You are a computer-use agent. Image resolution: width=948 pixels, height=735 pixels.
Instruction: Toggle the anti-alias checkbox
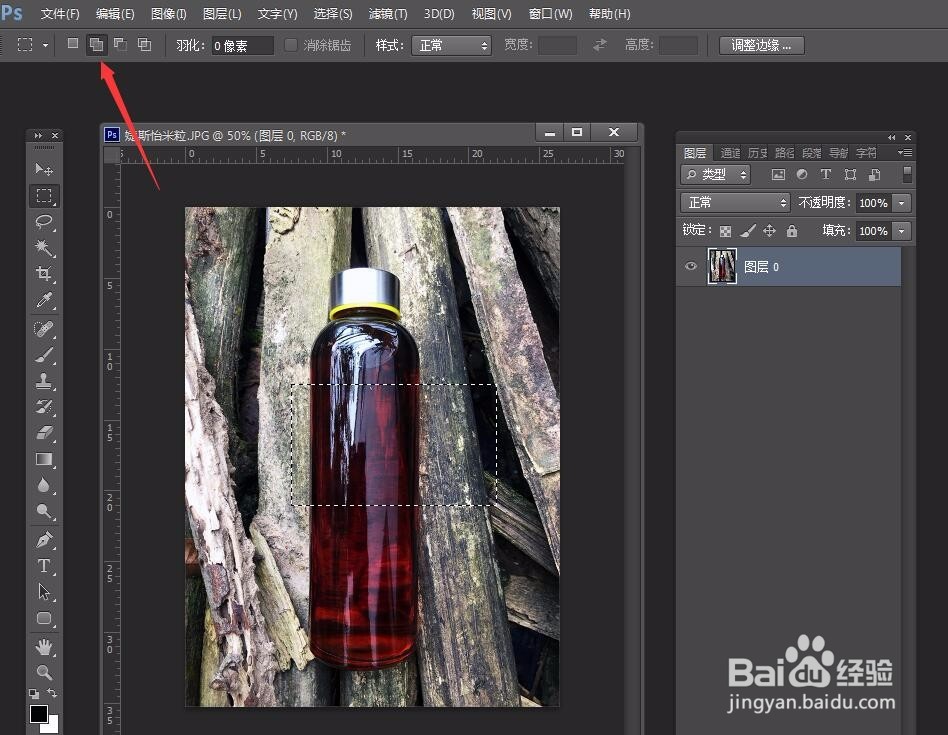(291, 45)
